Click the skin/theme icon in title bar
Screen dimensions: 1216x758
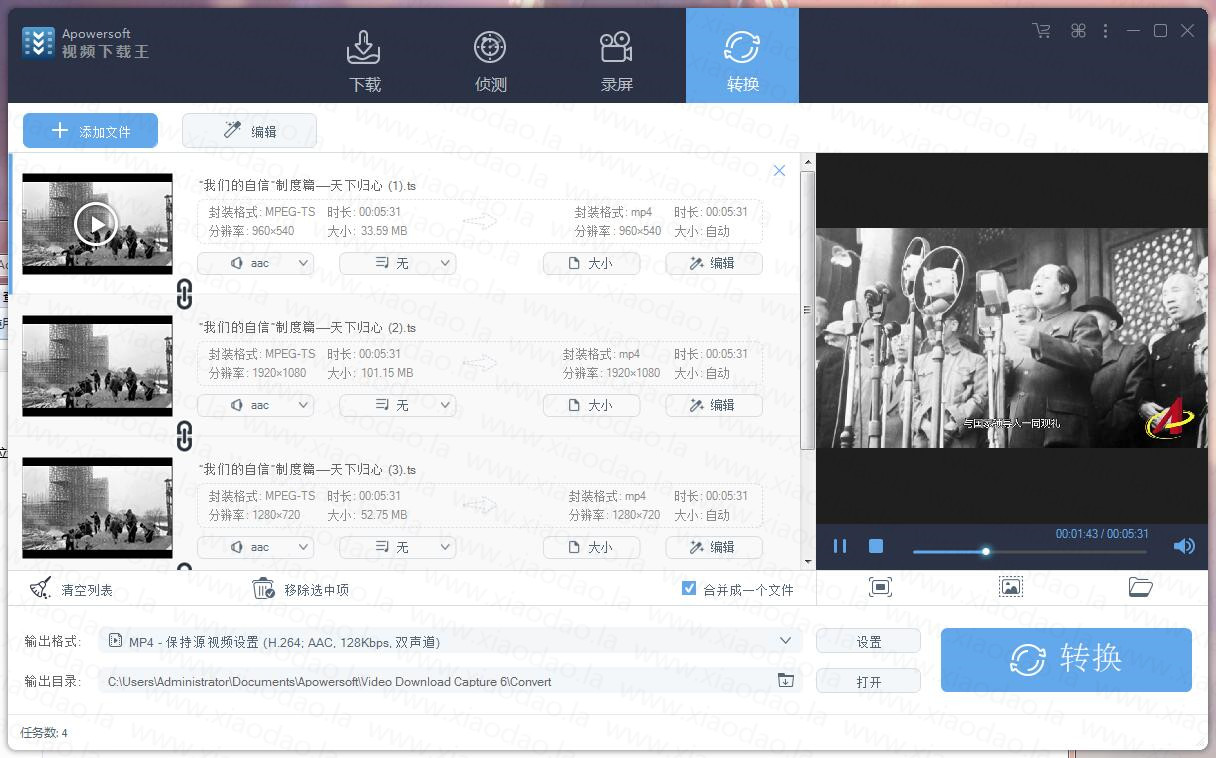click(1078, 31)
